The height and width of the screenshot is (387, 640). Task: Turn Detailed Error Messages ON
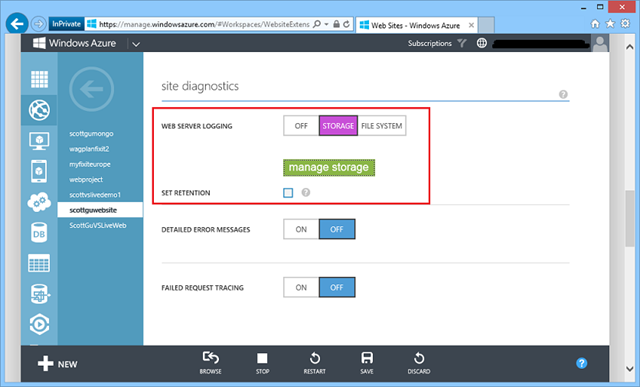click(x=301, y=229)
